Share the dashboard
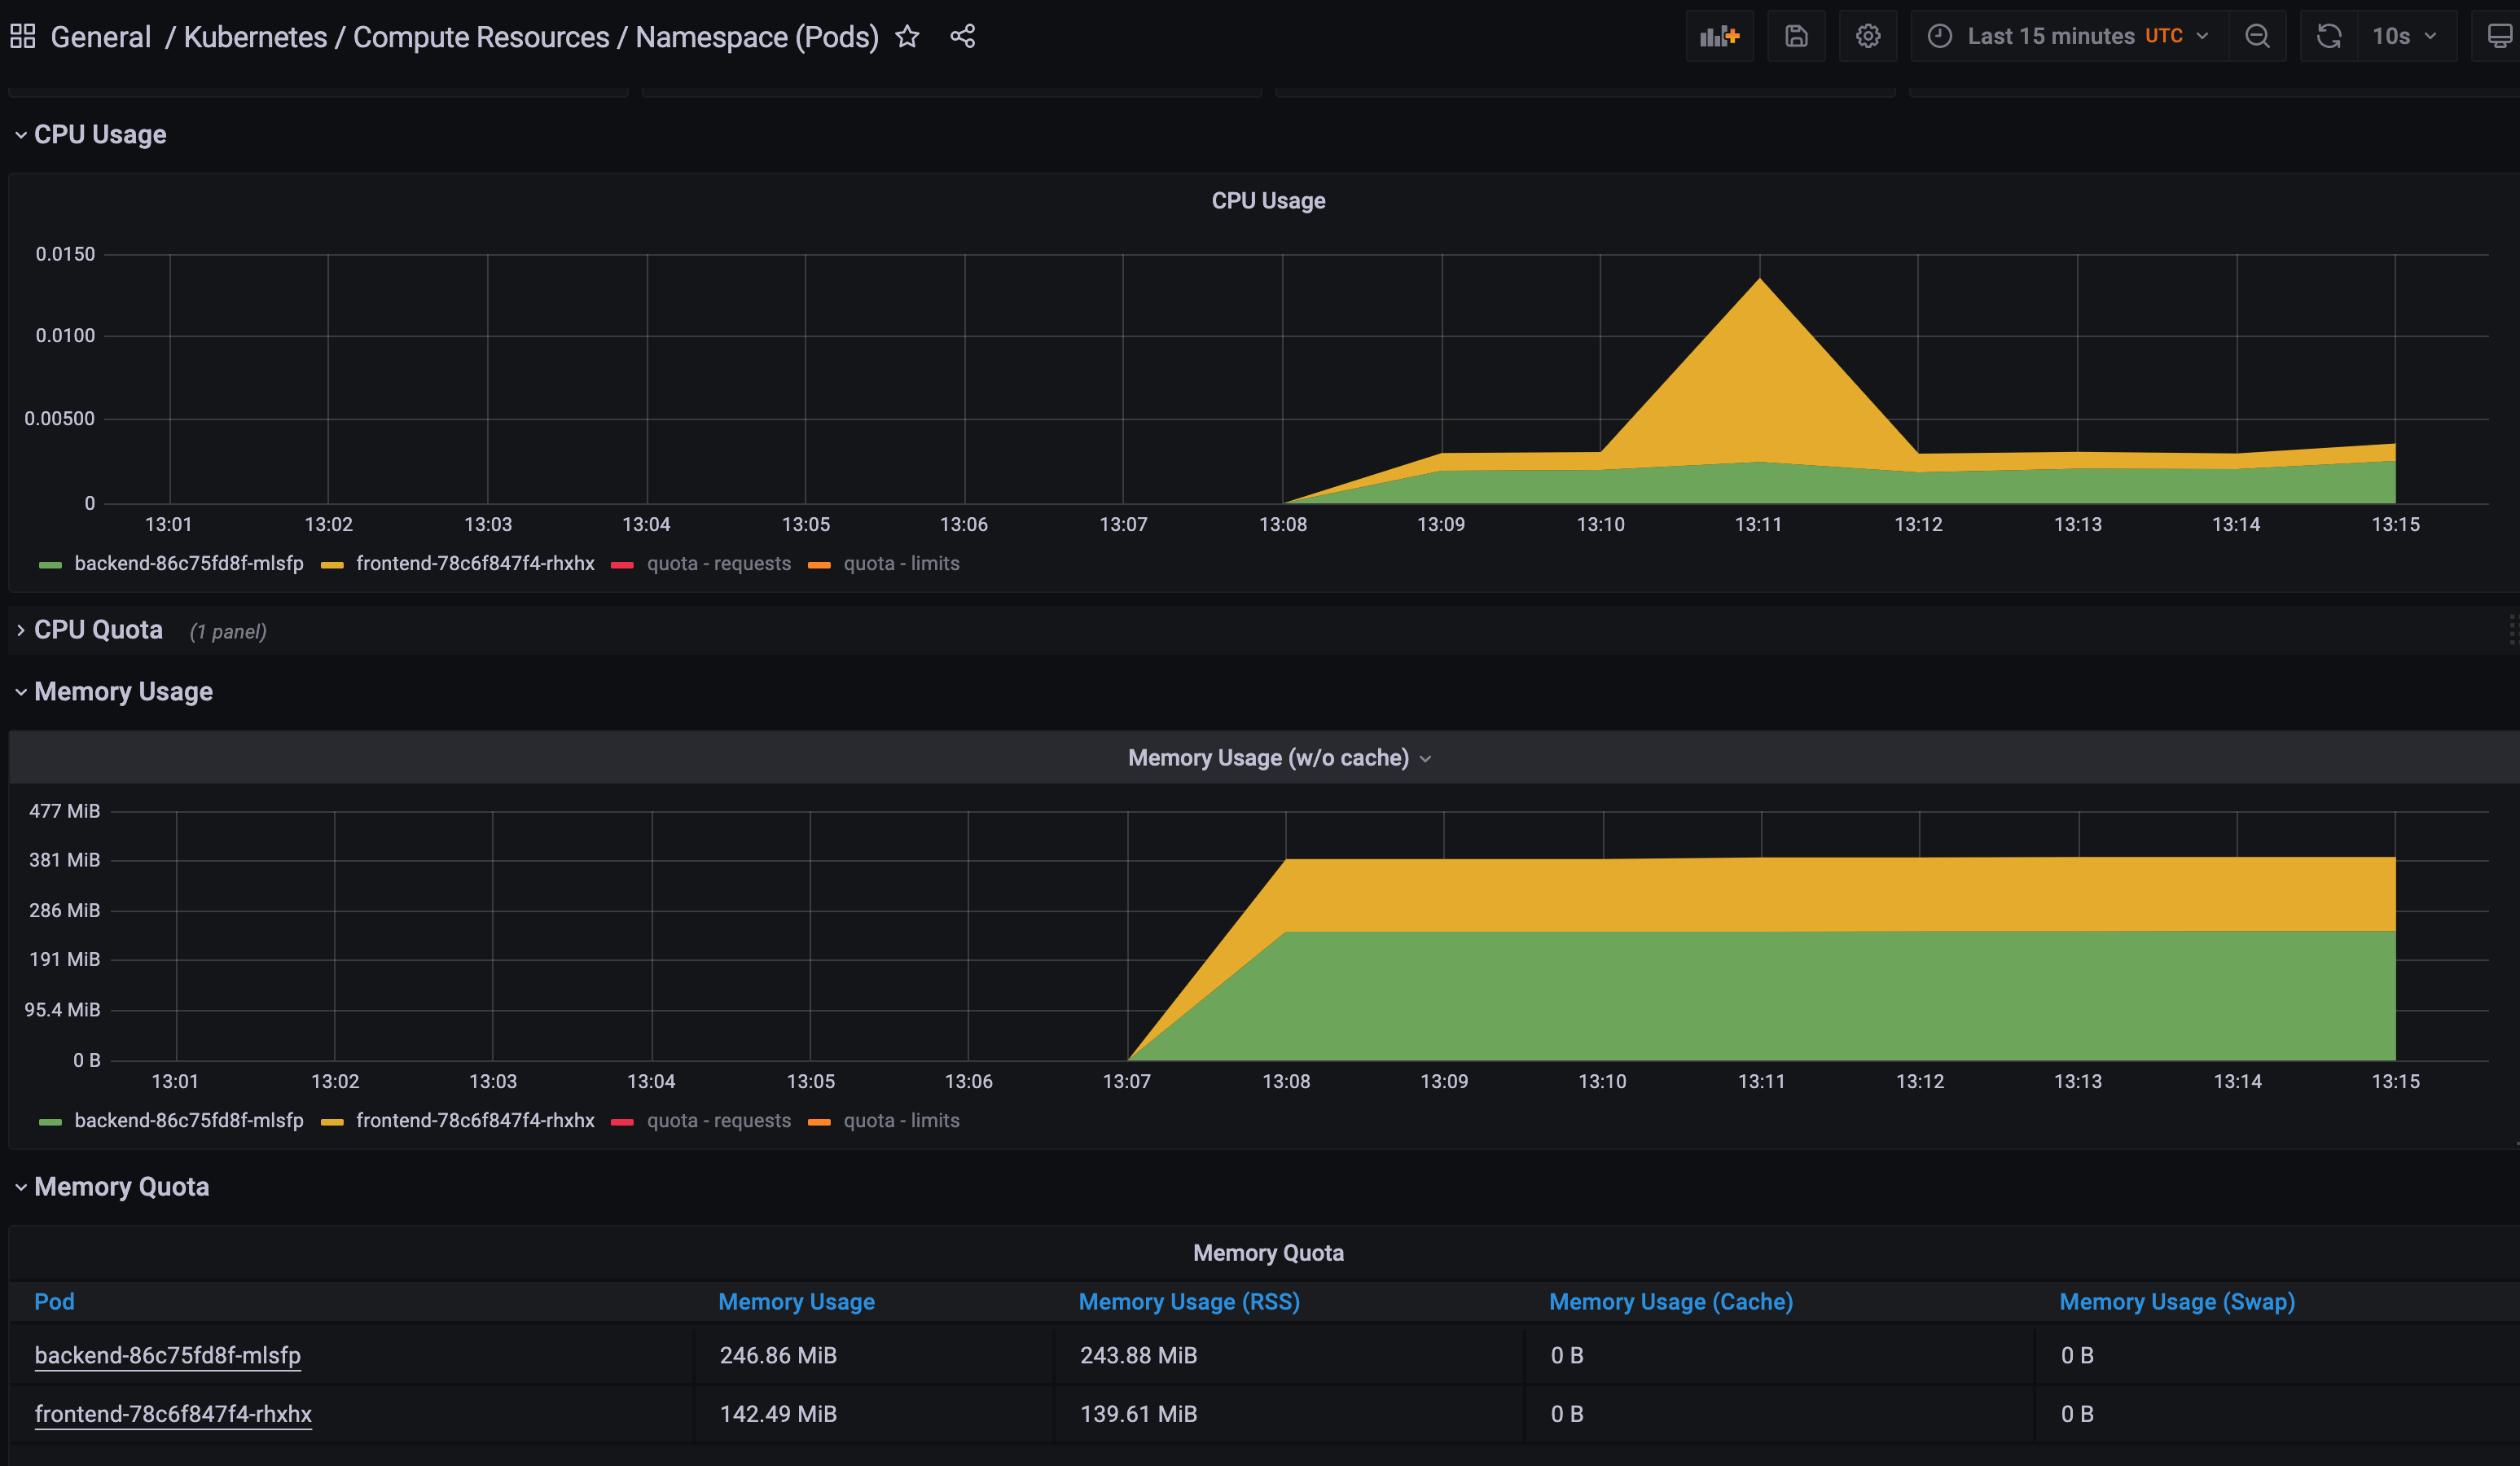This screenshot has width=2520, height=1466. pos(962,37)
